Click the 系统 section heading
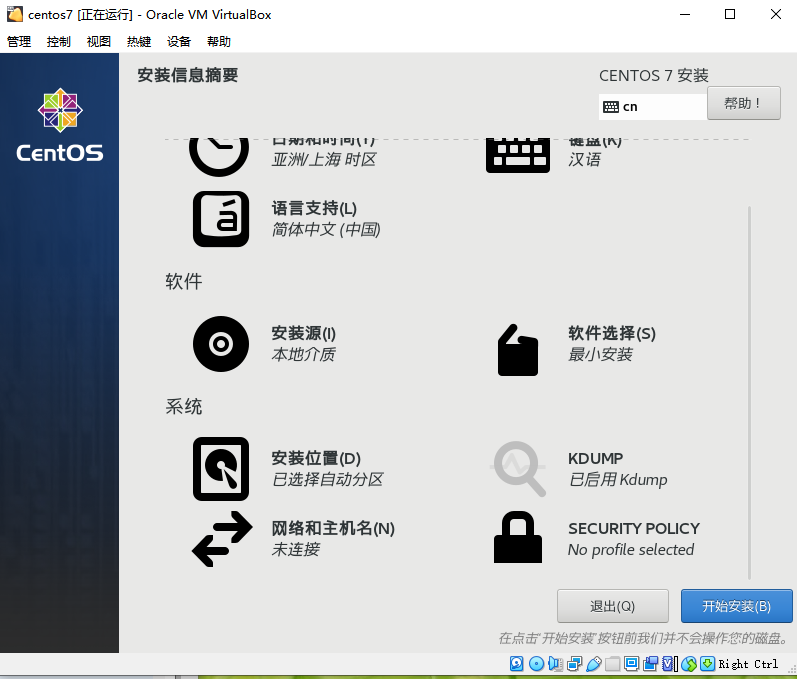 [183, 407]
